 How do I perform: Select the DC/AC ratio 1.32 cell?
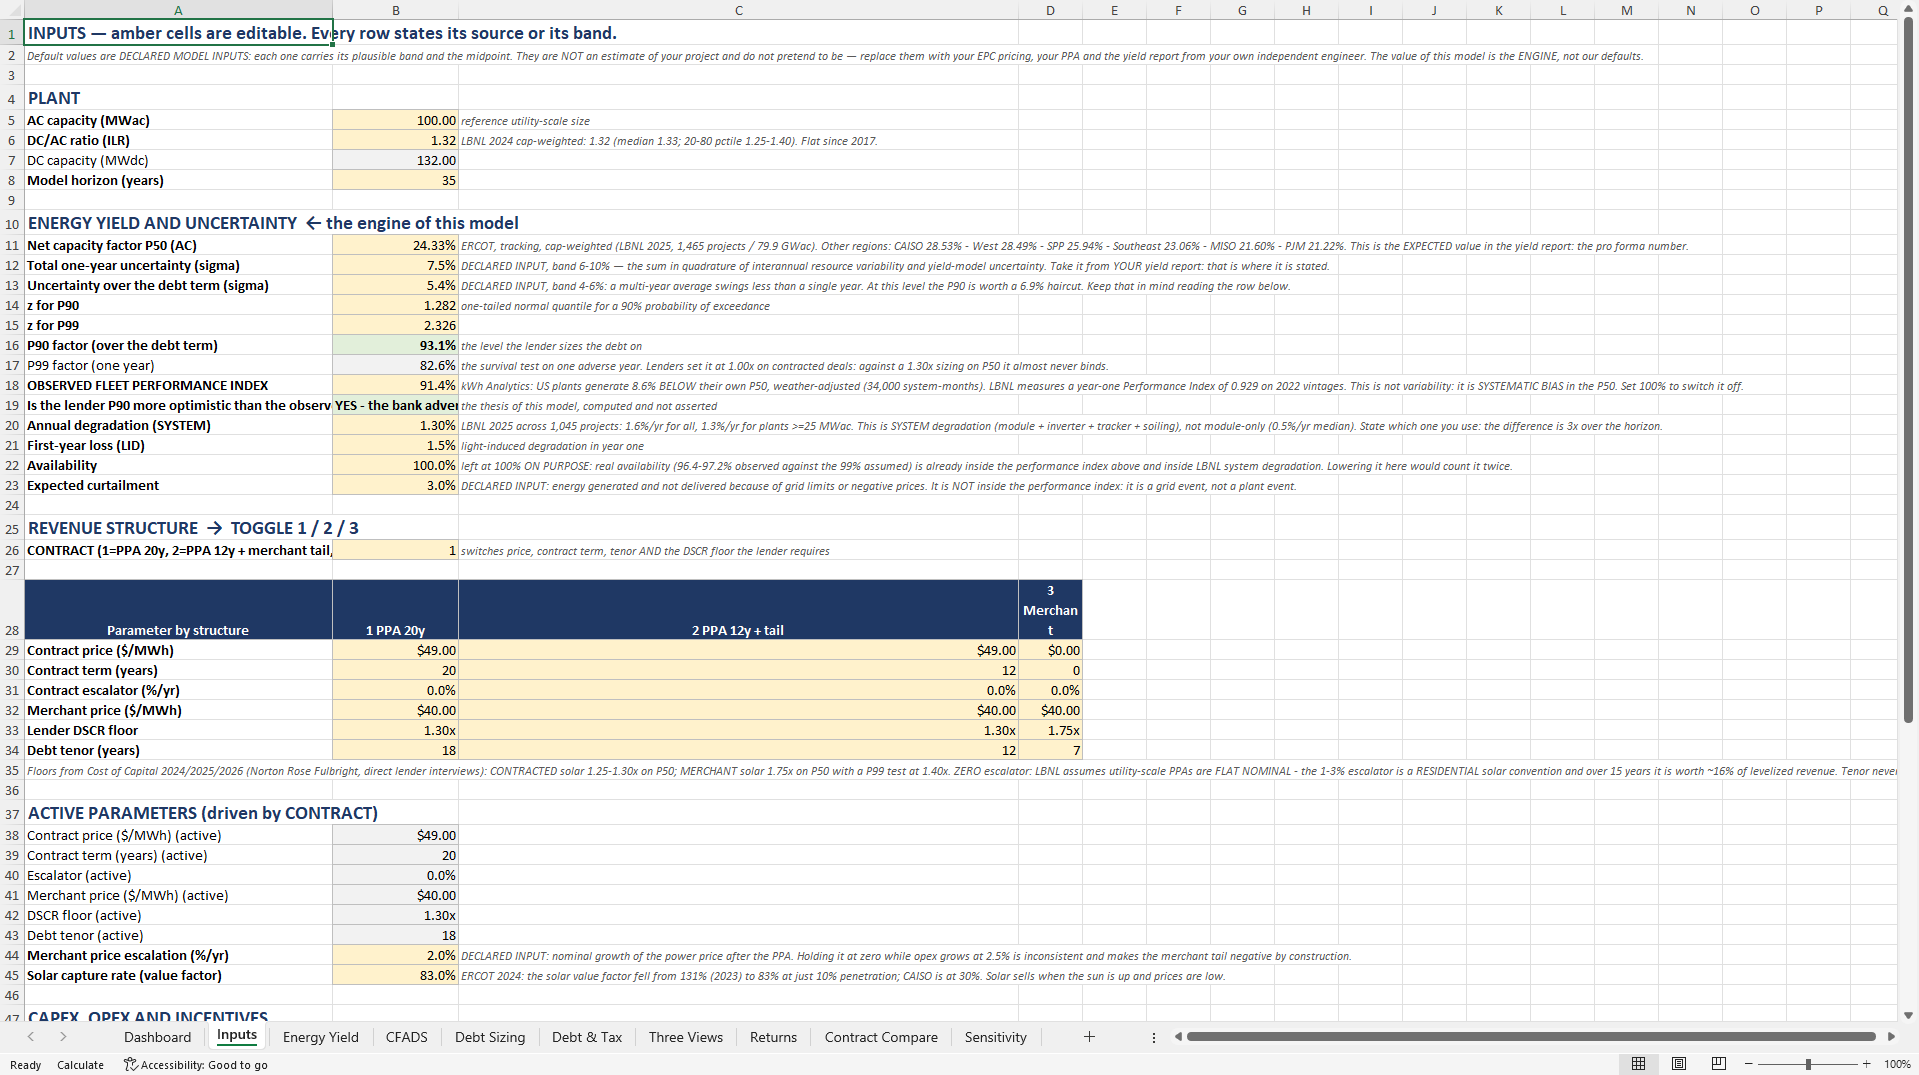[396, 140]
